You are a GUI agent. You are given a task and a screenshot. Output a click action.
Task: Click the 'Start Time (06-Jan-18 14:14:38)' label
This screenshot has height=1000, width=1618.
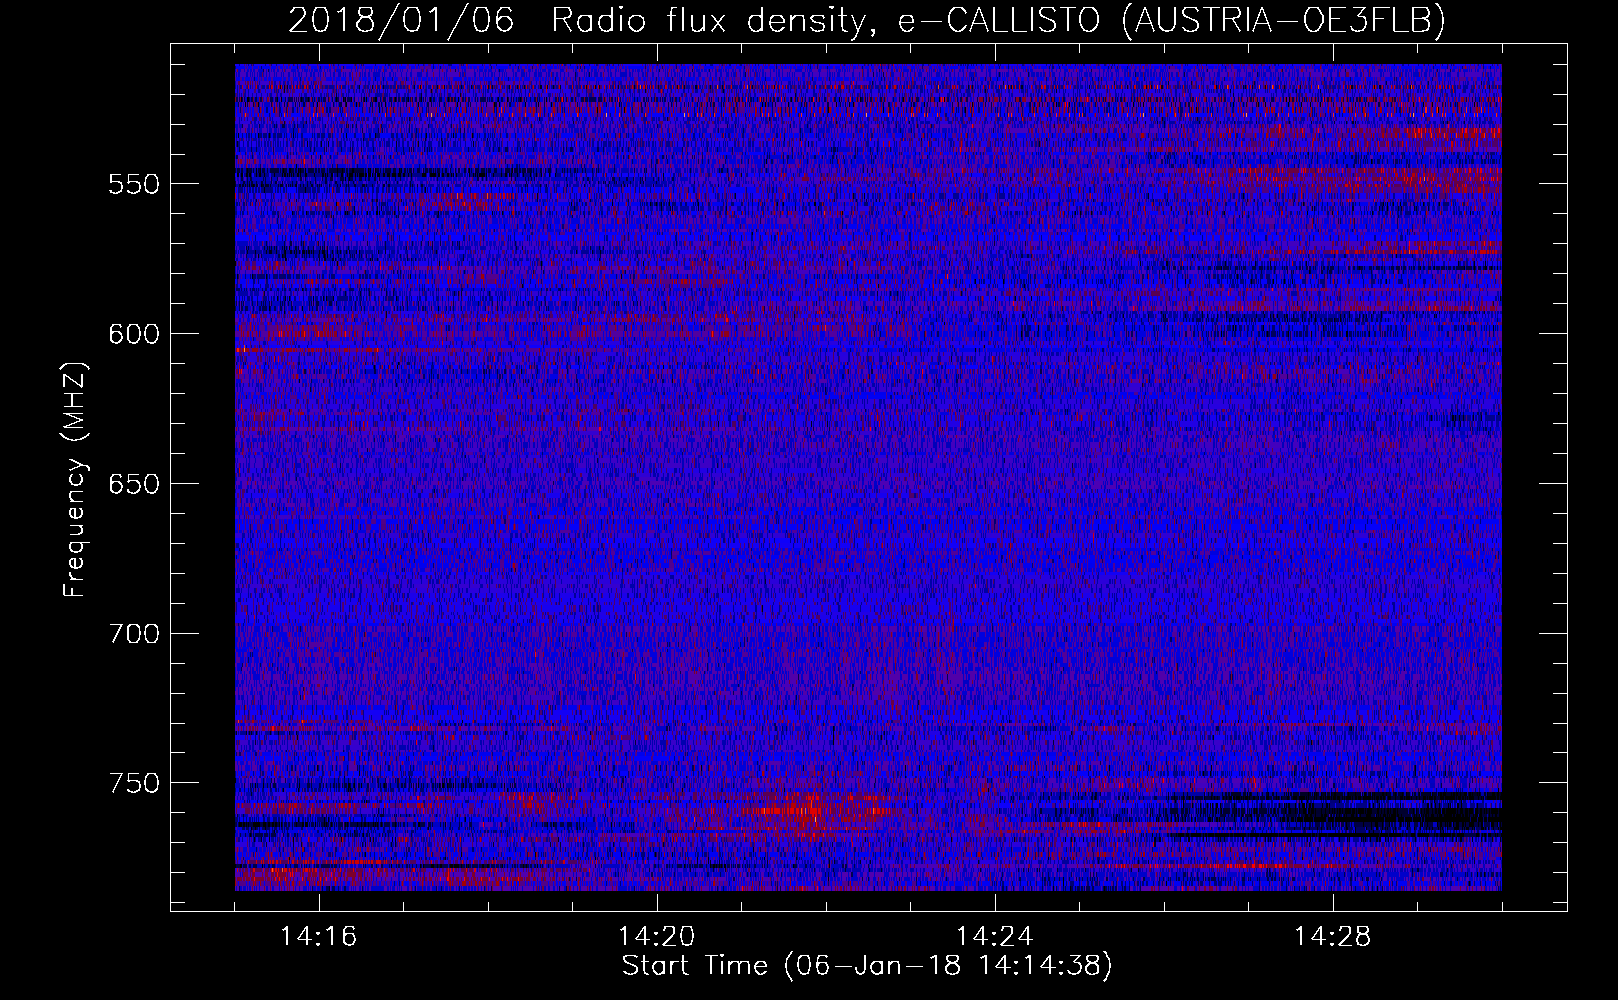pos(867,966)
